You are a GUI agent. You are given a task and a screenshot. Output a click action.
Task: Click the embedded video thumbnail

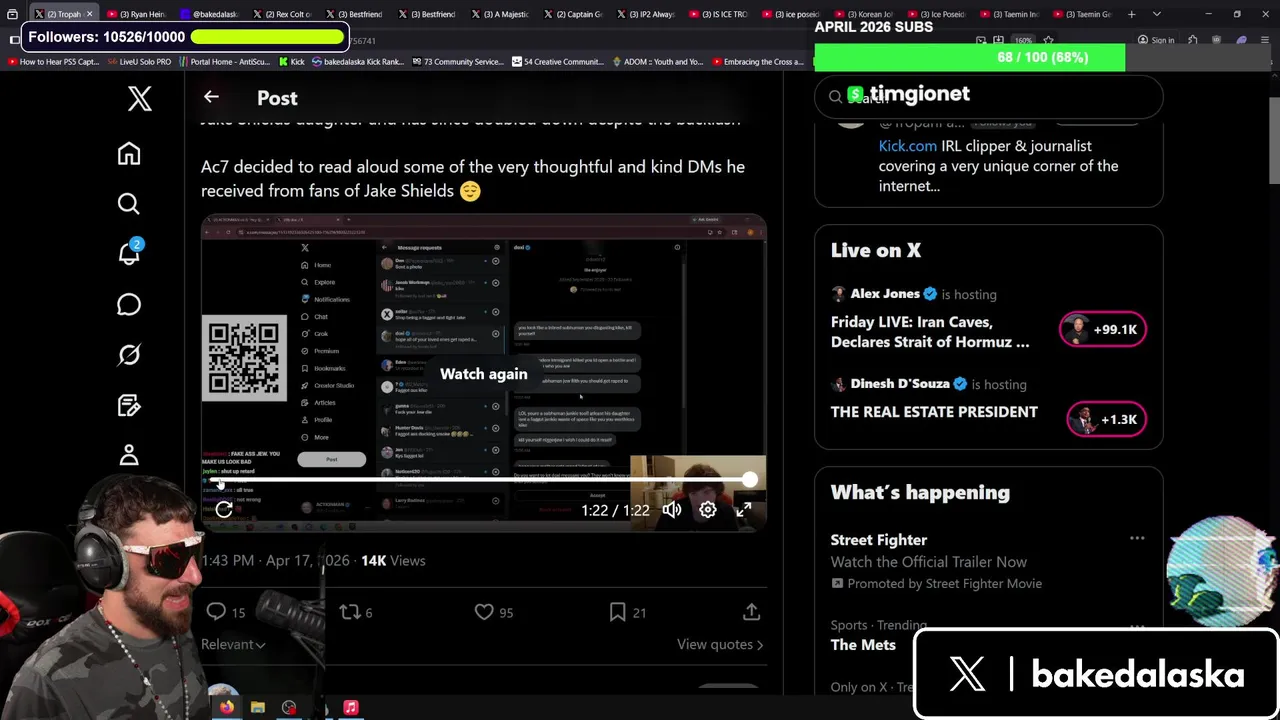click(x=484, y=373)
